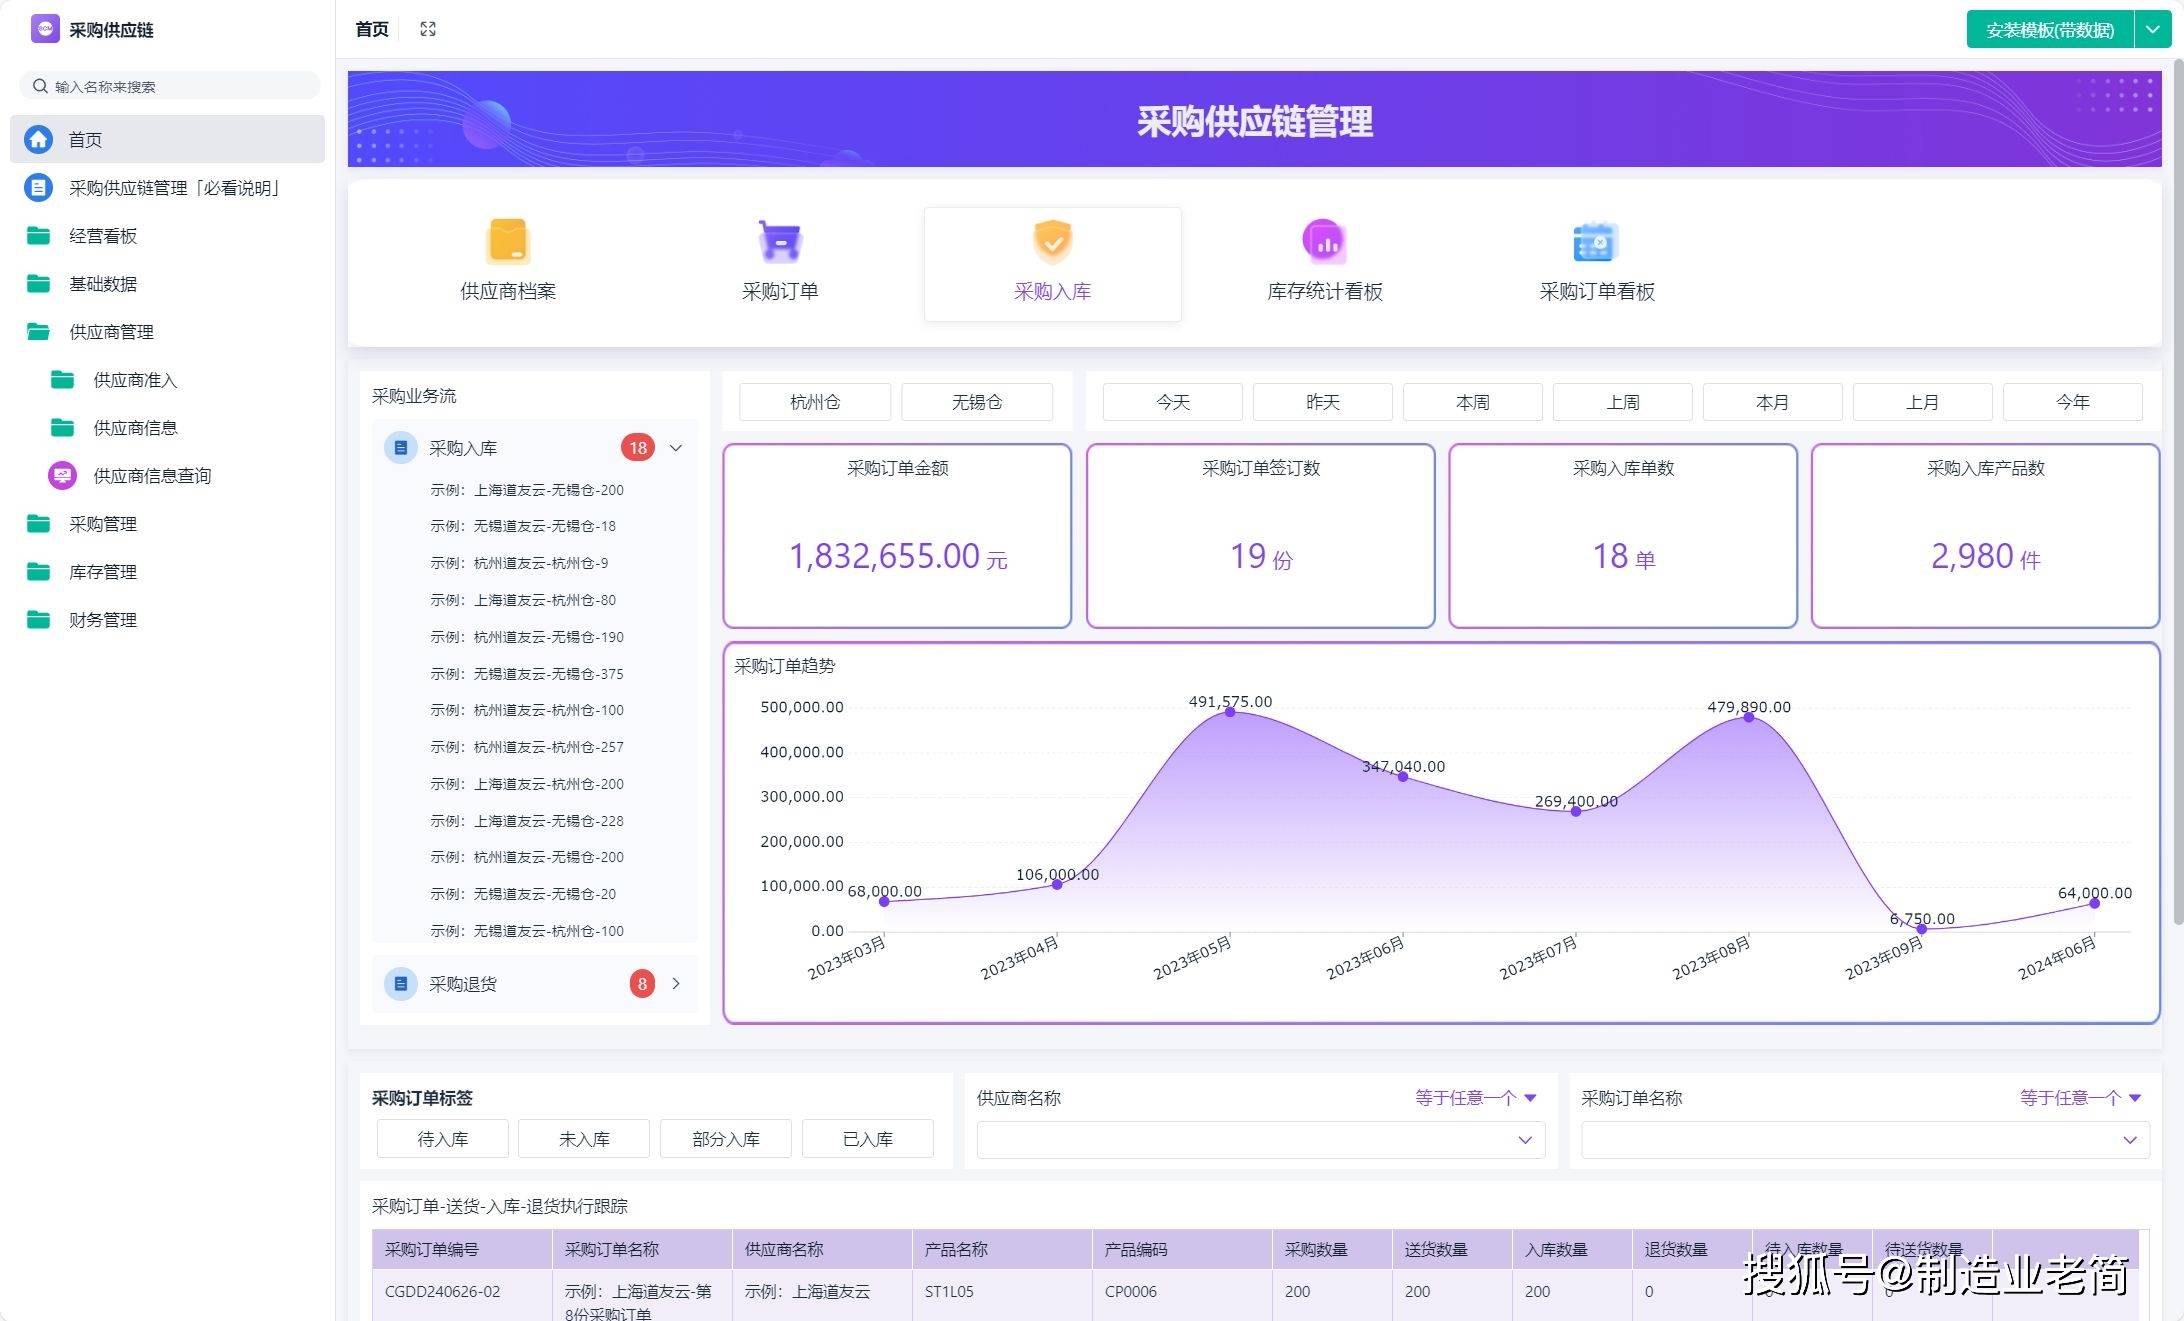Viewport: 2184px width, 1321px height.
Task: Select the 采购订单 shopping cart icon
Action: (779, 242)
